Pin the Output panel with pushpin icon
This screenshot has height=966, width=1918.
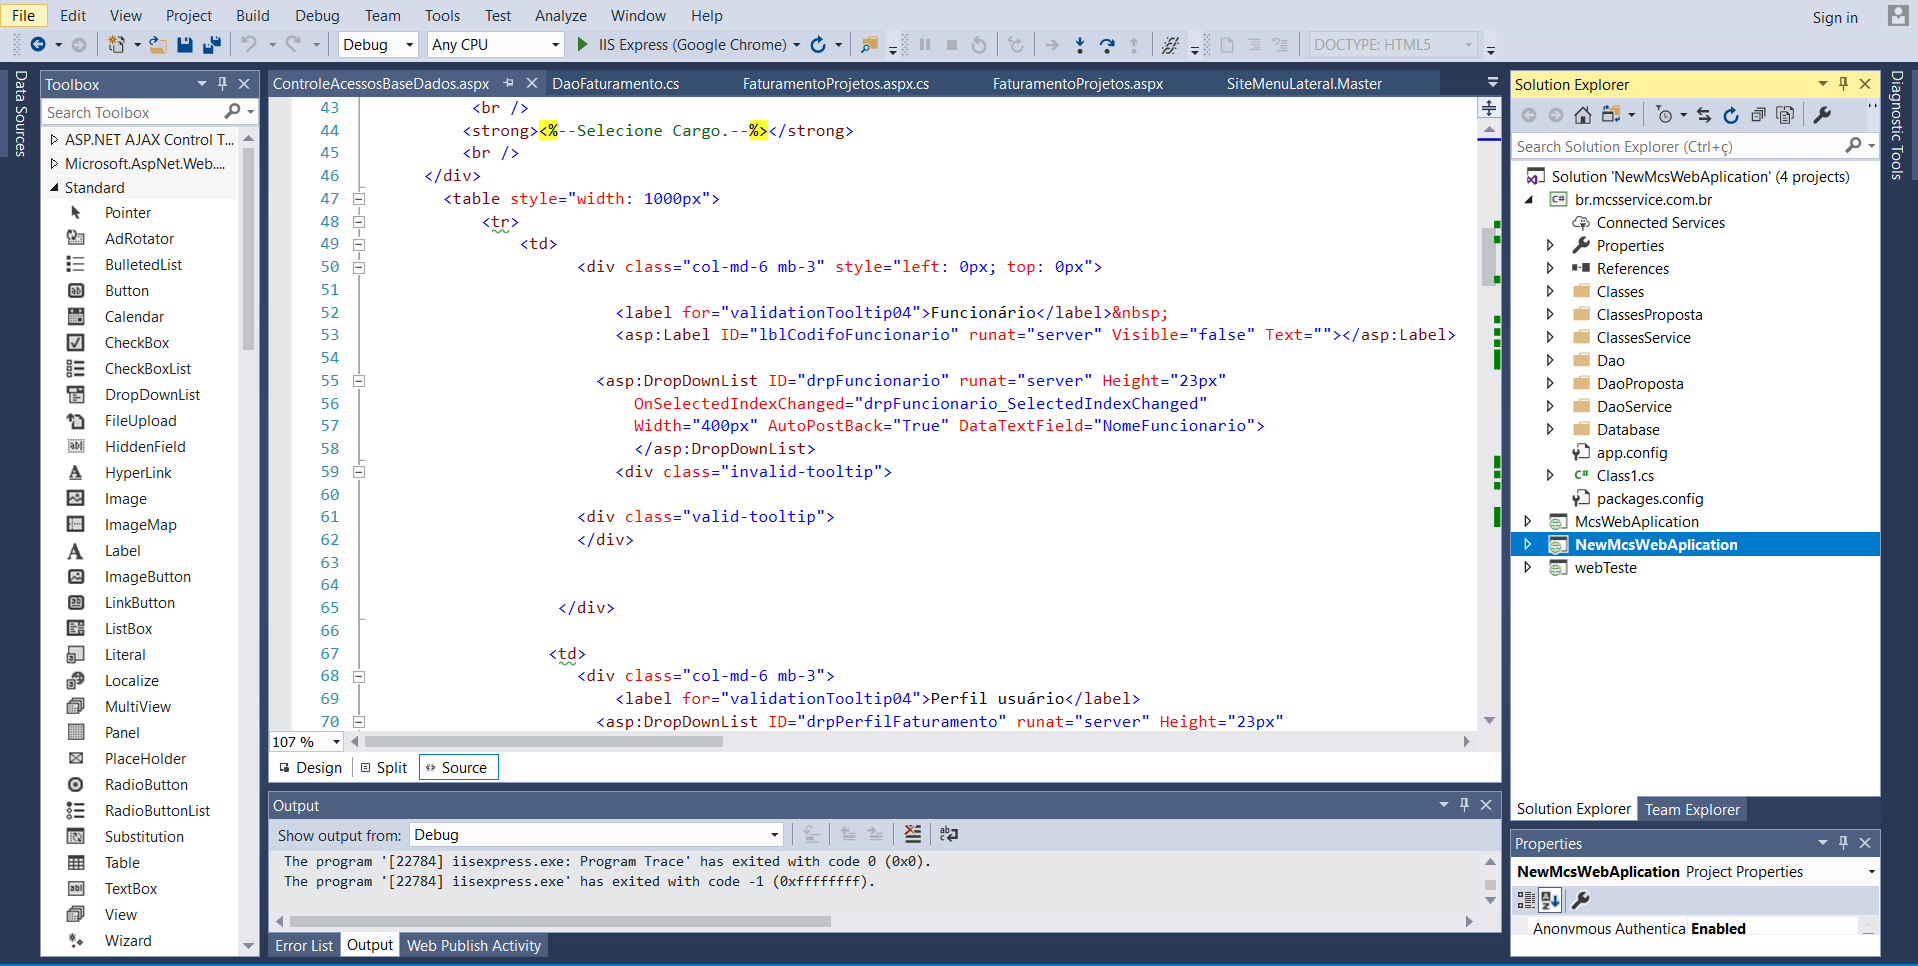click(1464, 805)
